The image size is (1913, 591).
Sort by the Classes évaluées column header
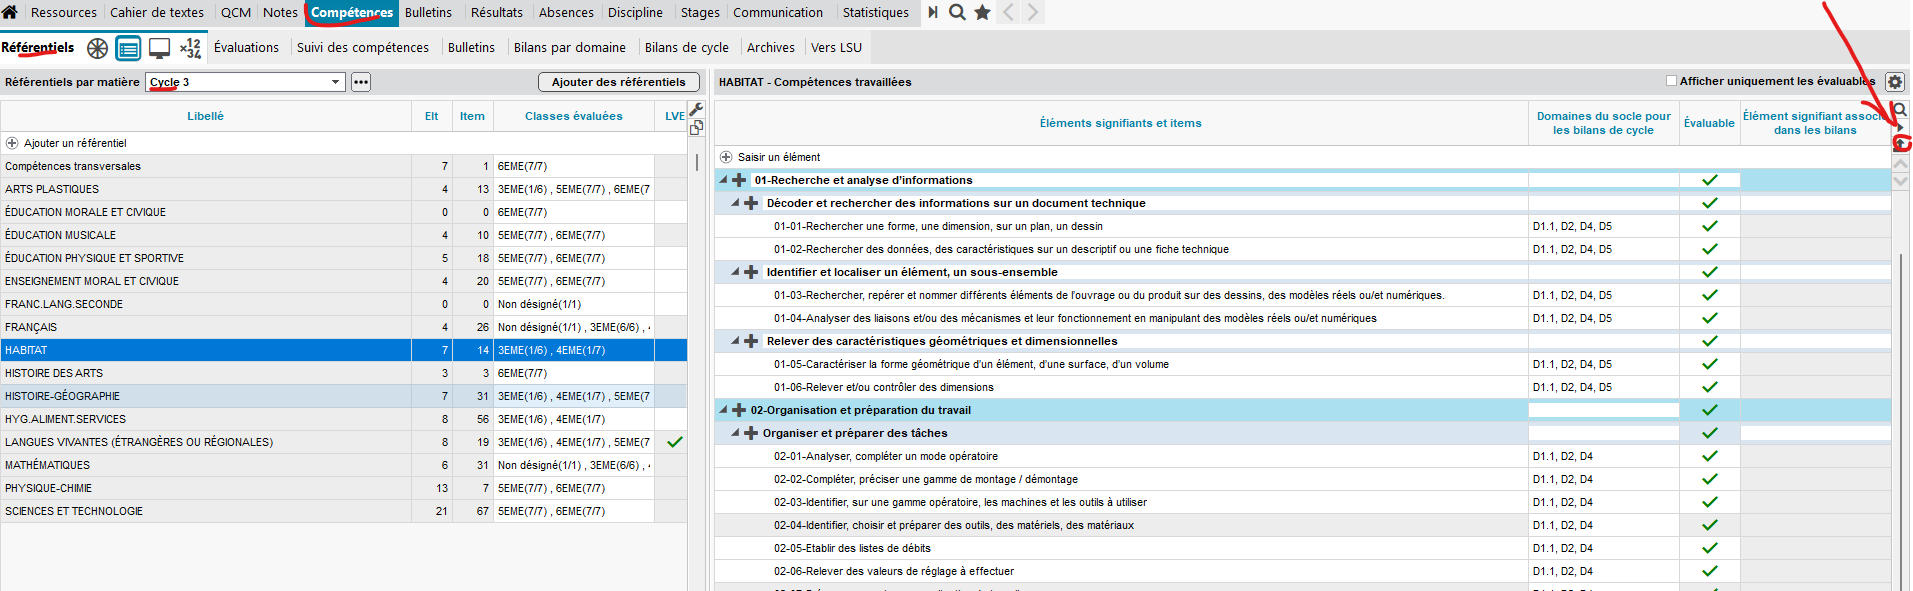pyautogui.click(x=574, y=116)
